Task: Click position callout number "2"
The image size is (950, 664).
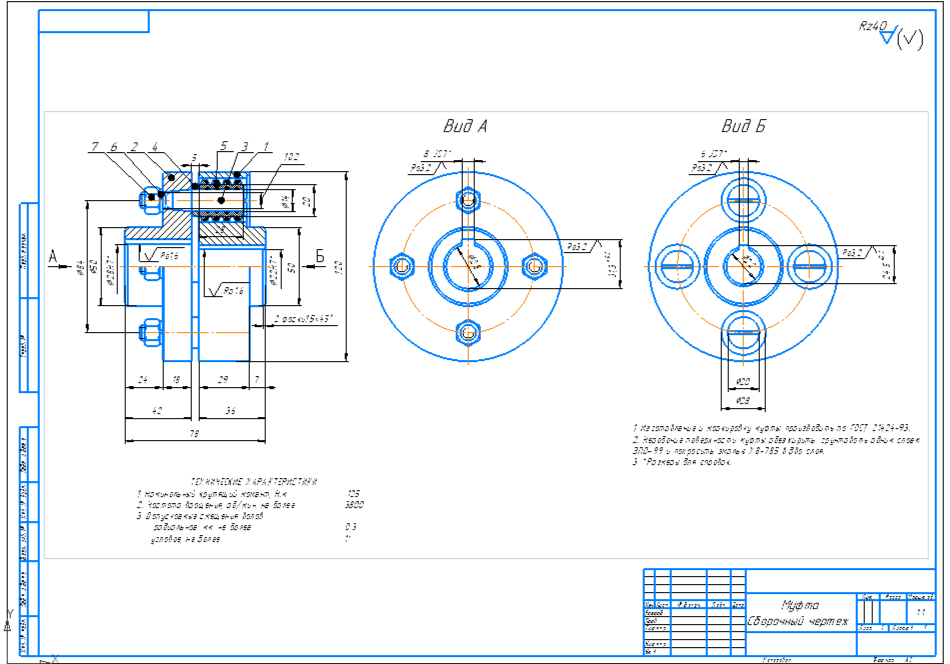Action: 135,147
